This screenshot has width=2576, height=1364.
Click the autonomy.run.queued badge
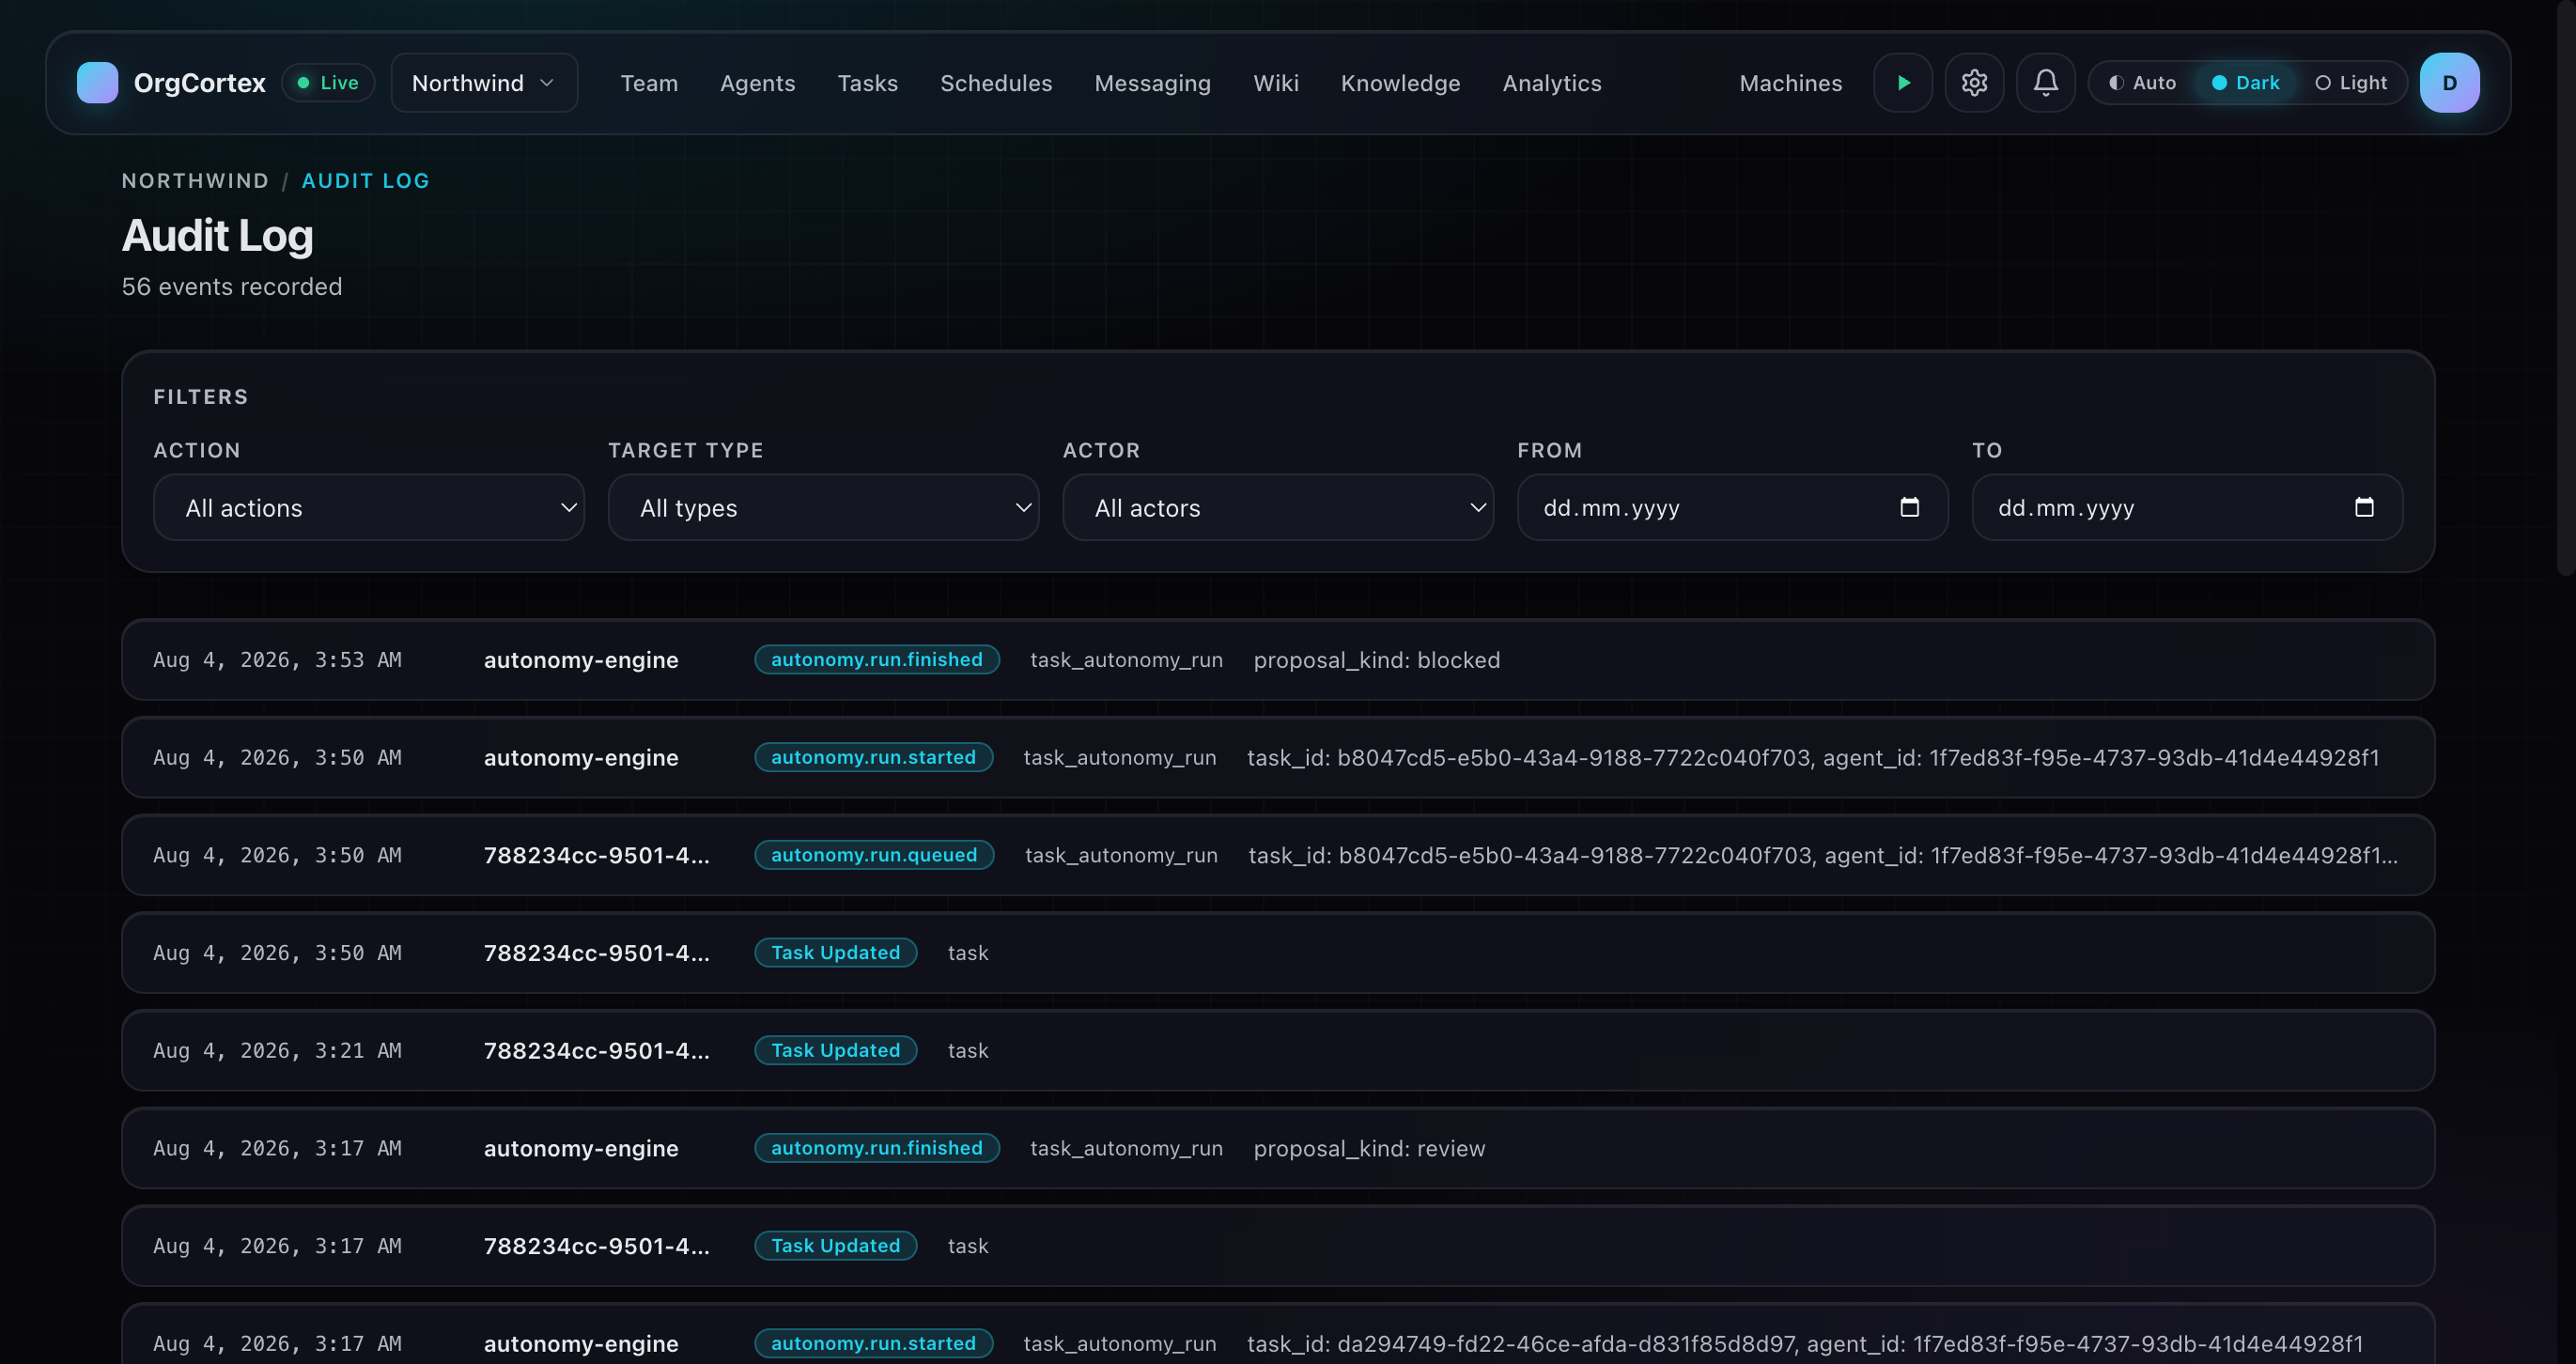click(874, 855)
